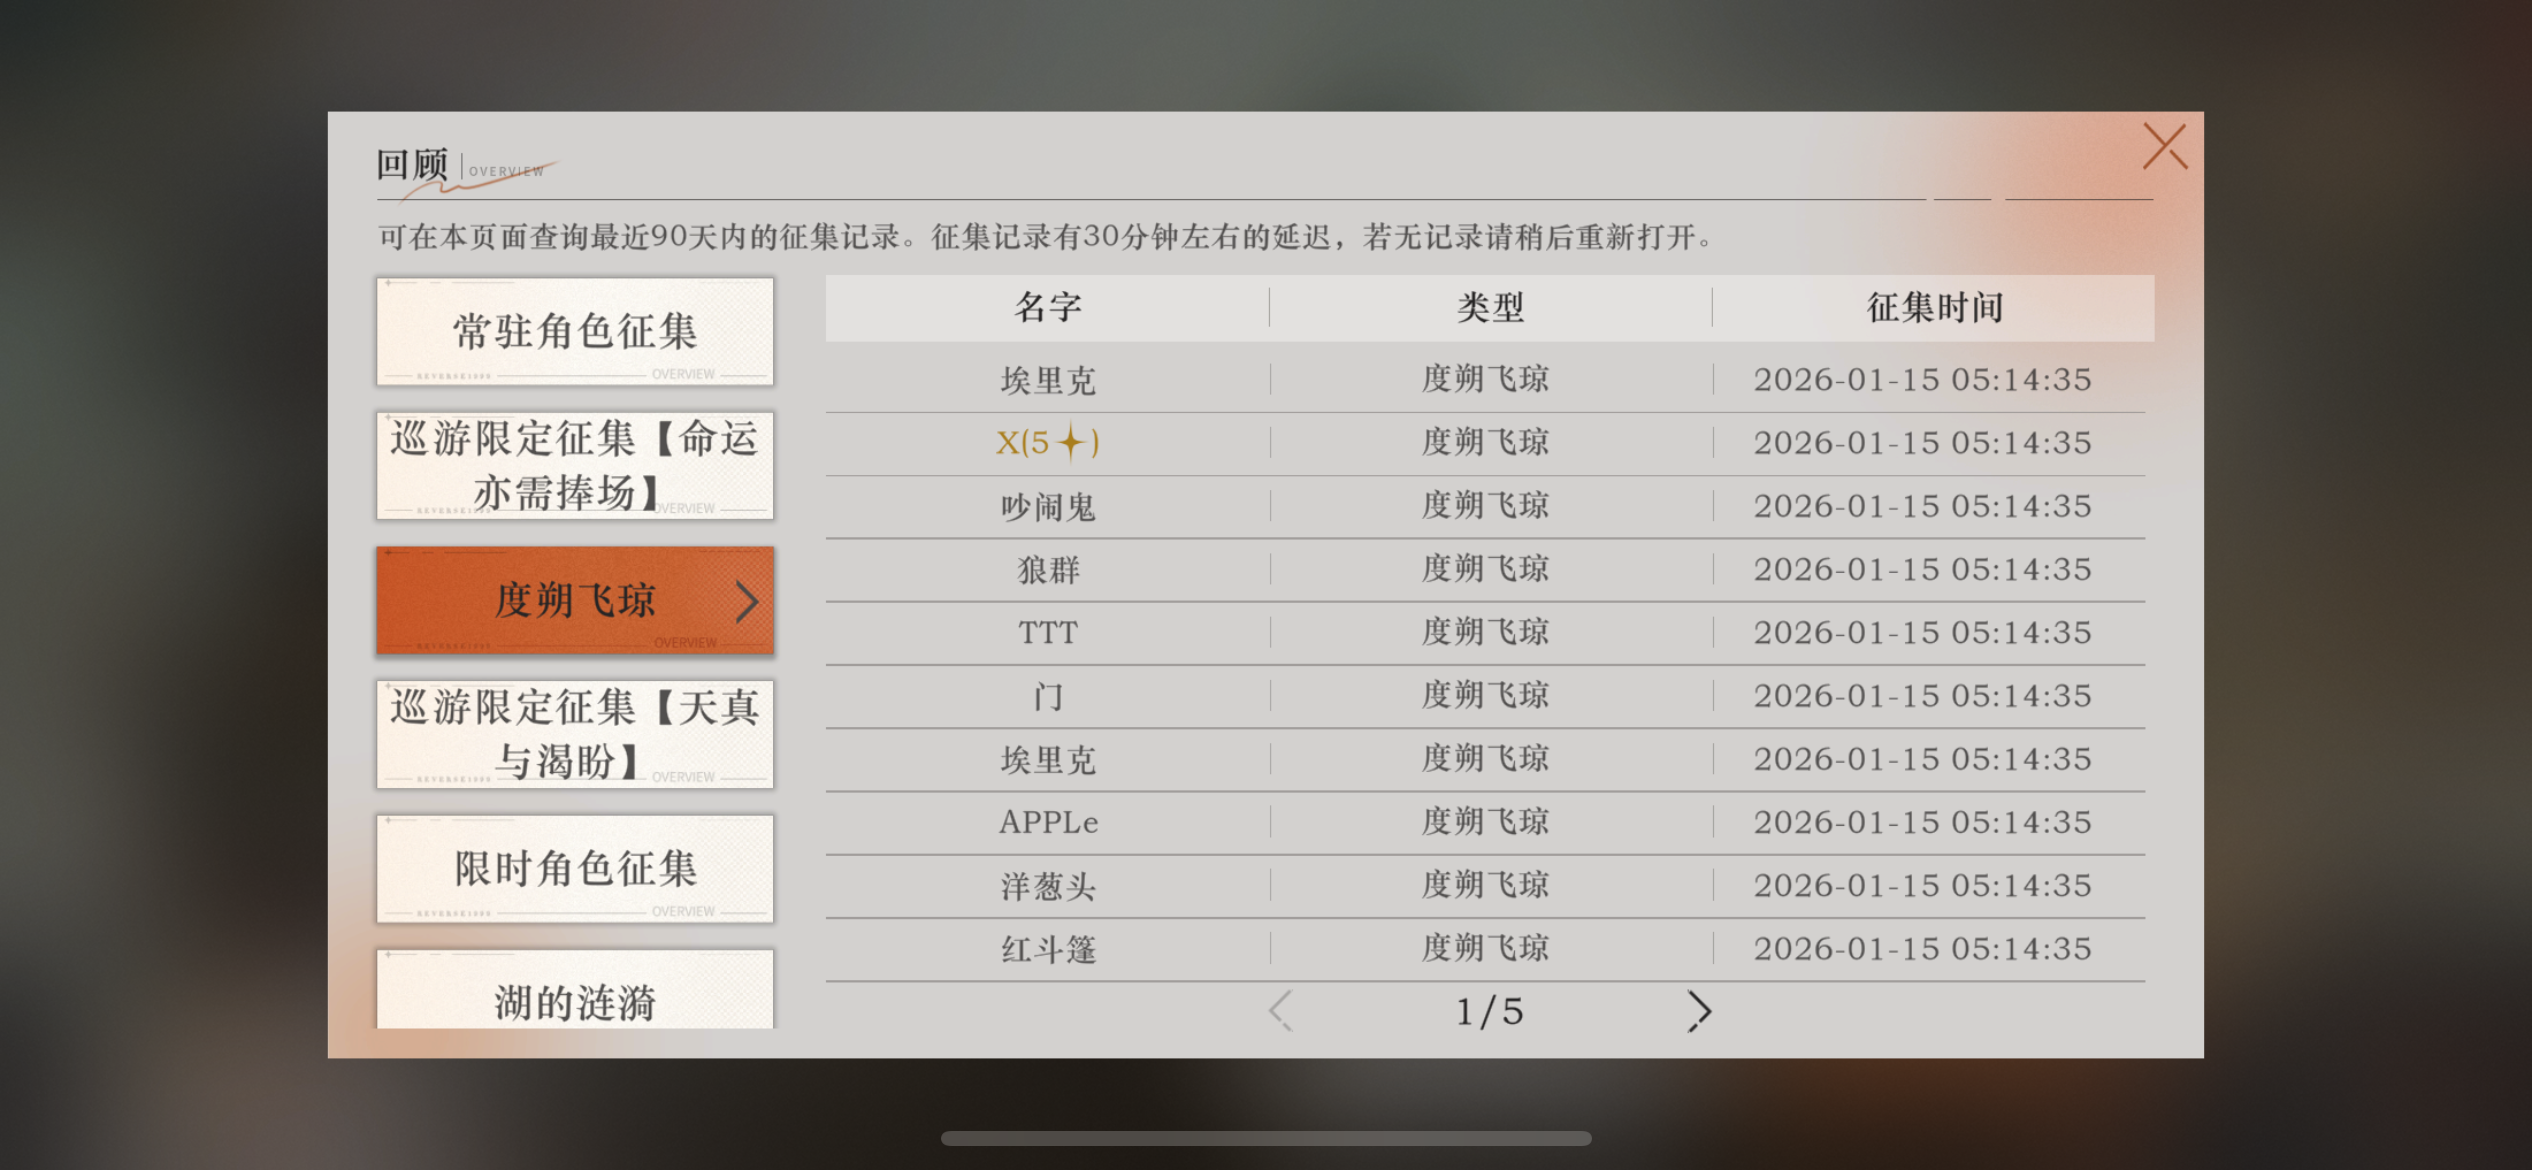Screen dimensions: 2532x1170
Task: Go to the previous records page
Action: 1281,1011
